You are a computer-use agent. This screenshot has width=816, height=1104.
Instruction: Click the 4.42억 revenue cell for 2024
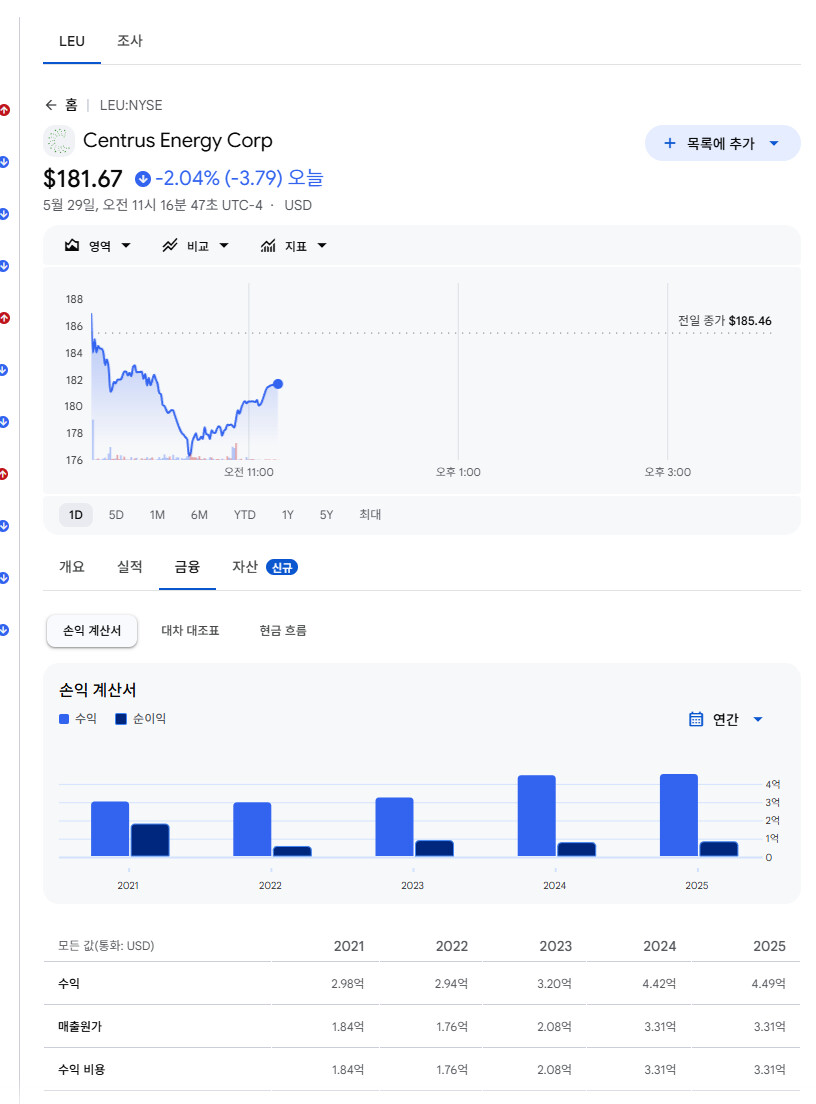659,984
